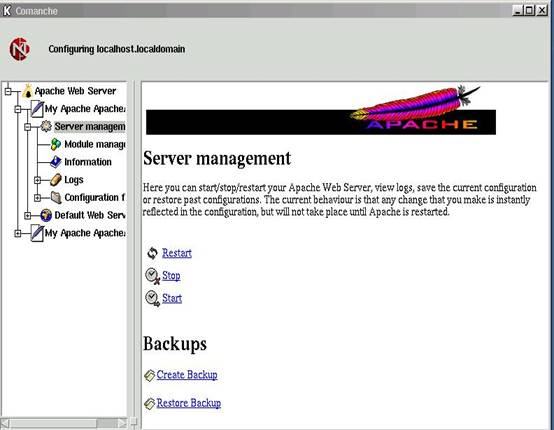Screen dimensions: 554x430
Task: Maximize the Comanche window
Action: point(529,11)
